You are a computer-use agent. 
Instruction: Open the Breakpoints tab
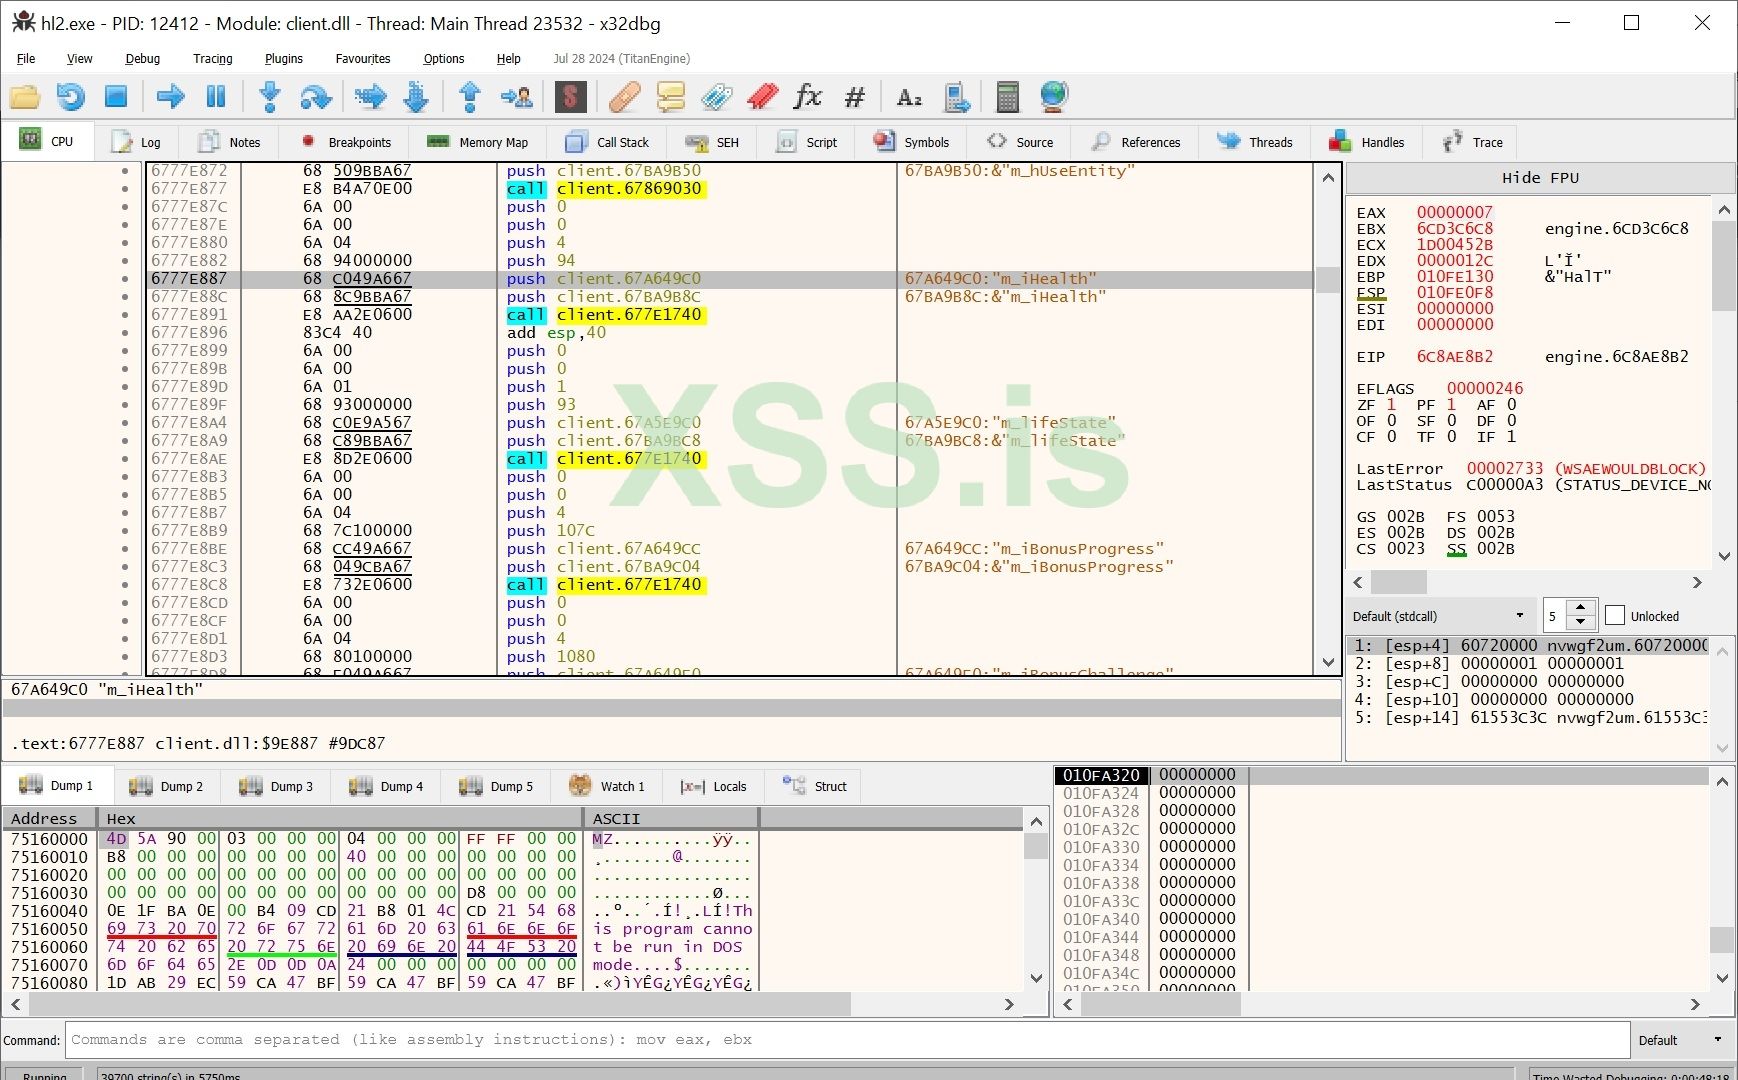[346, 142]
